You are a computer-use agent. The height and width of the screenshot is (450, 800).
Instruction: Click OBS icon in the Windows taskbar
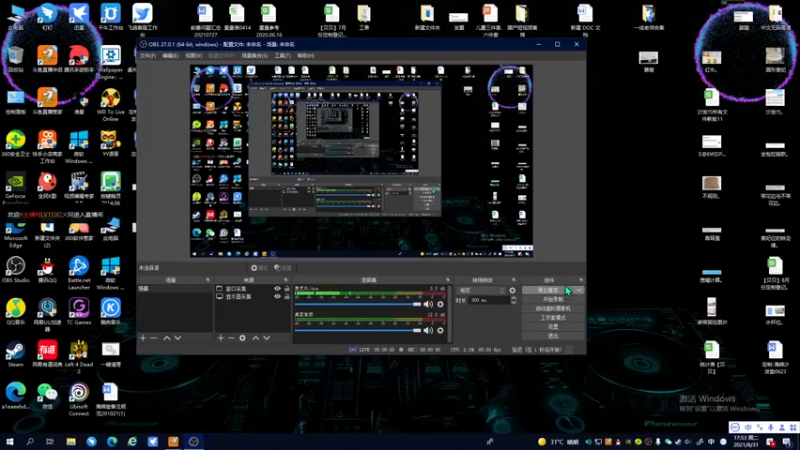coord(193,441)
